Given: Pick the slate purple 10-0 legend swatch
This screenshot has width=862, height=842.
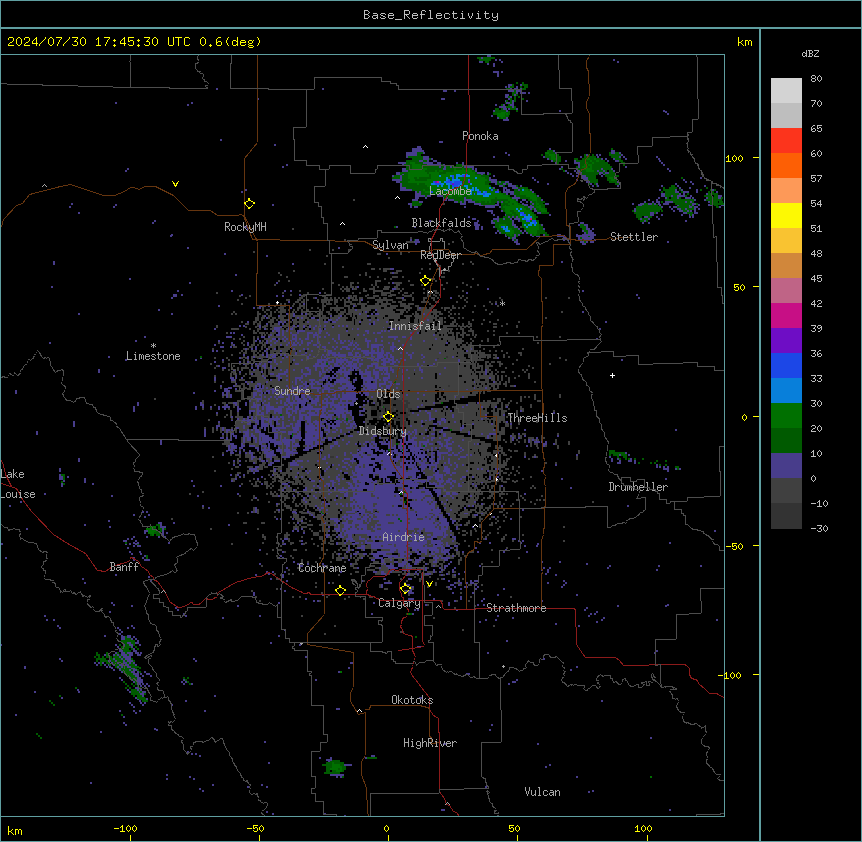Looking at the screenshot, I should [786, 466].
